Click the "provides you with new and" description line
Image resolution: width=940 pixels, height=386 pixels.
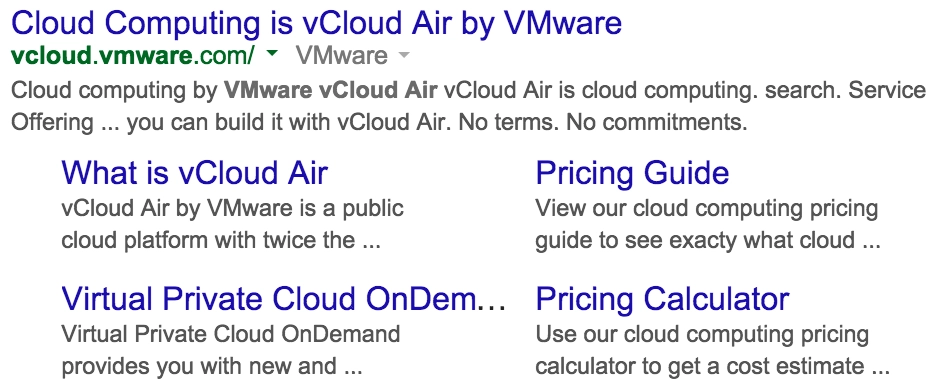(x=198, y=366)
